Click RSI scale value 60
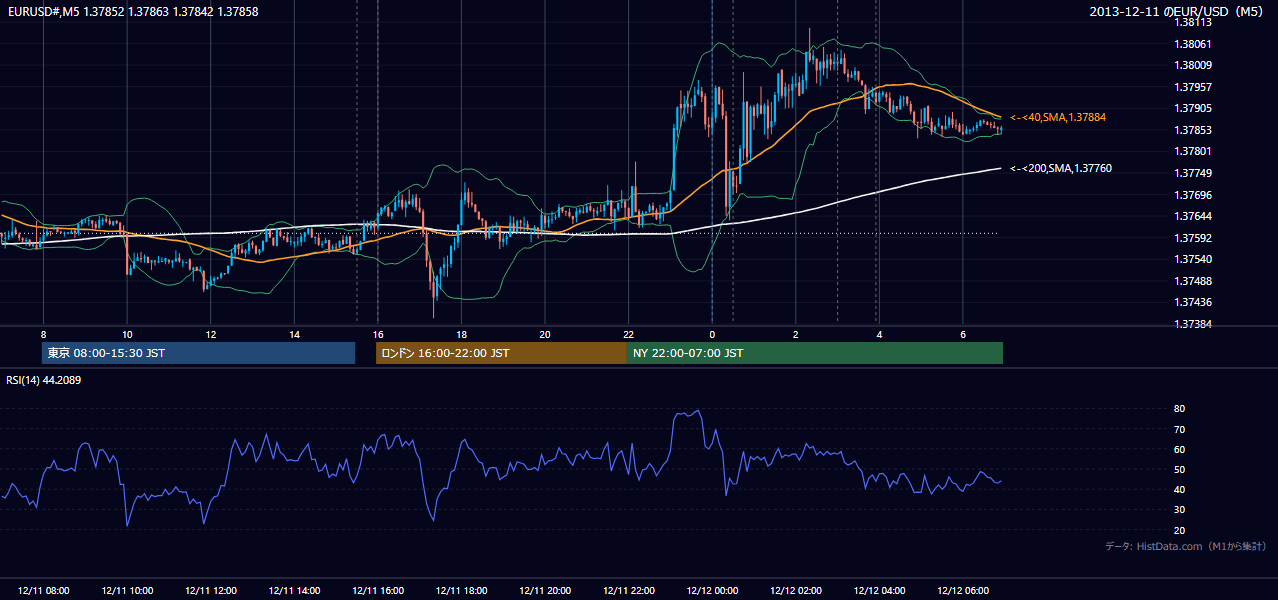 [x=1179, y=449]
